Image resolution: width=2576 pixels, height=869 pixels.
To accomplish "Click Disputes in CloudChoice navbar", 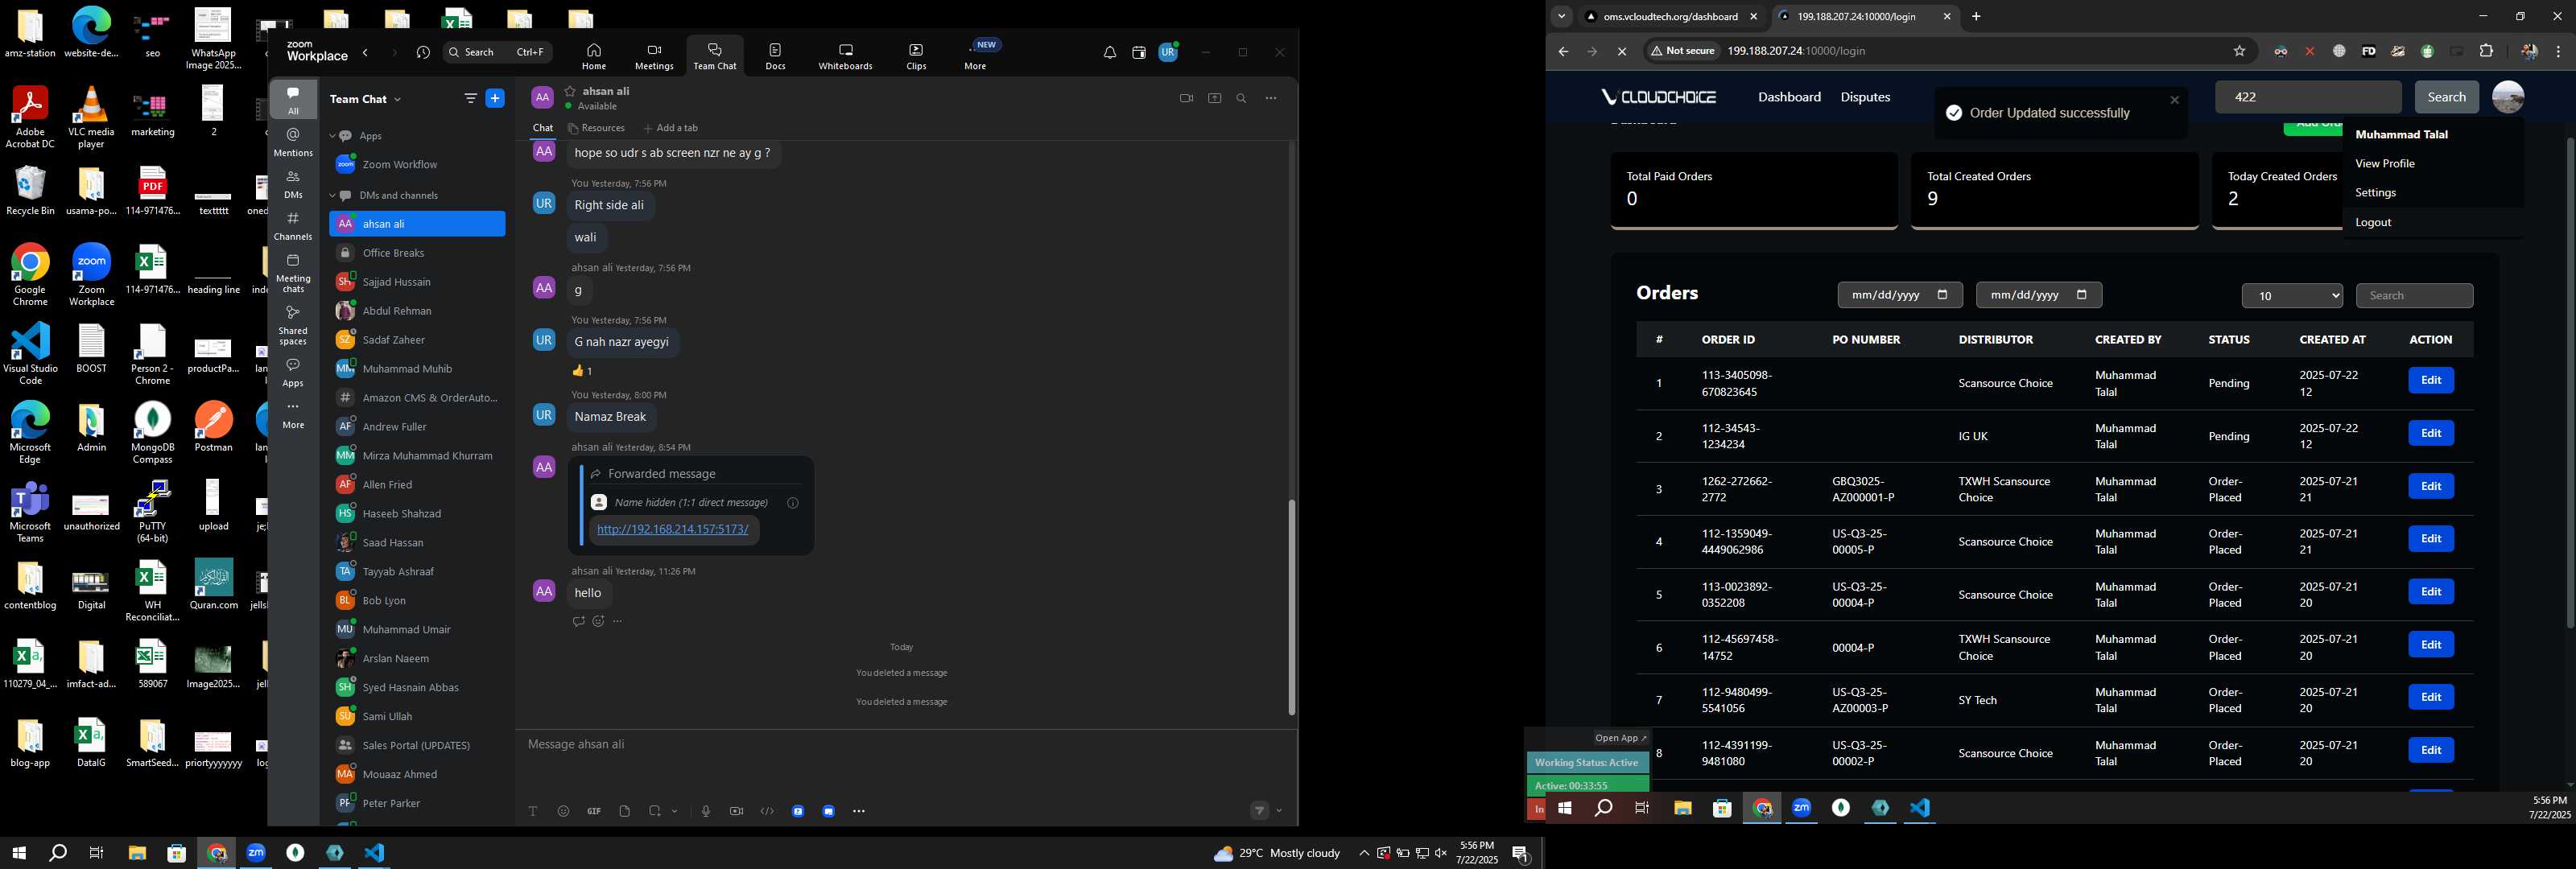I will 1865,97.
